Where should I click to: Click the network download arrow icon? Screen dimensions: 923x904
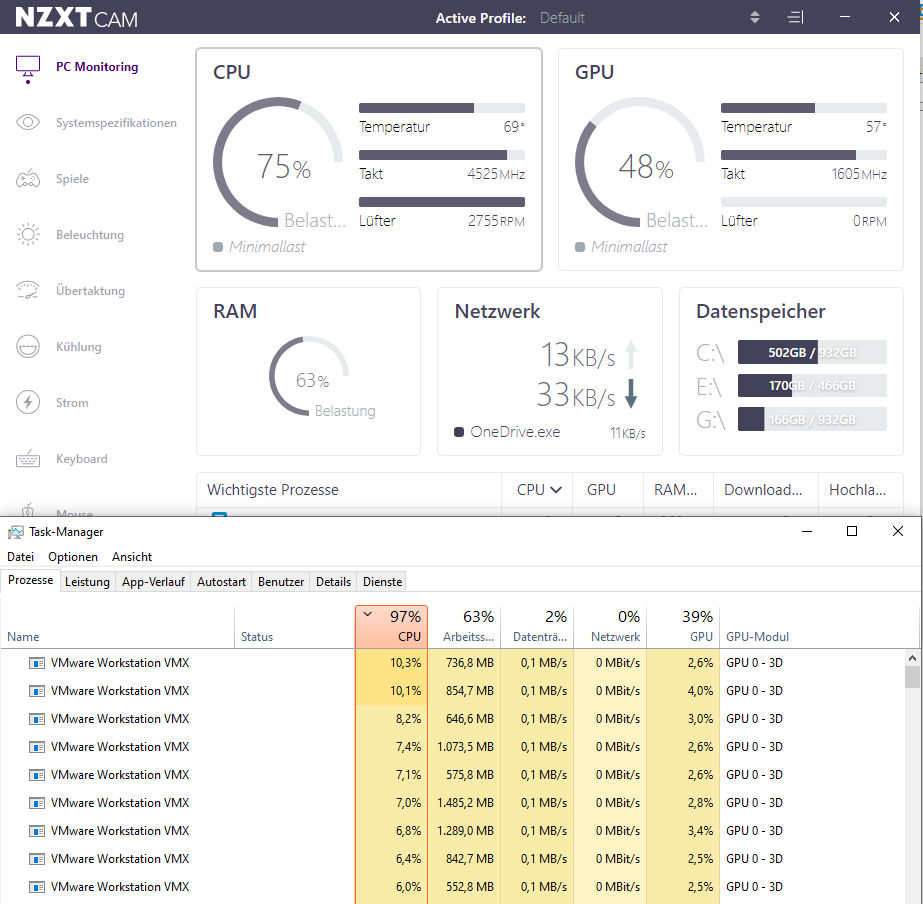[x=631, y=394]
